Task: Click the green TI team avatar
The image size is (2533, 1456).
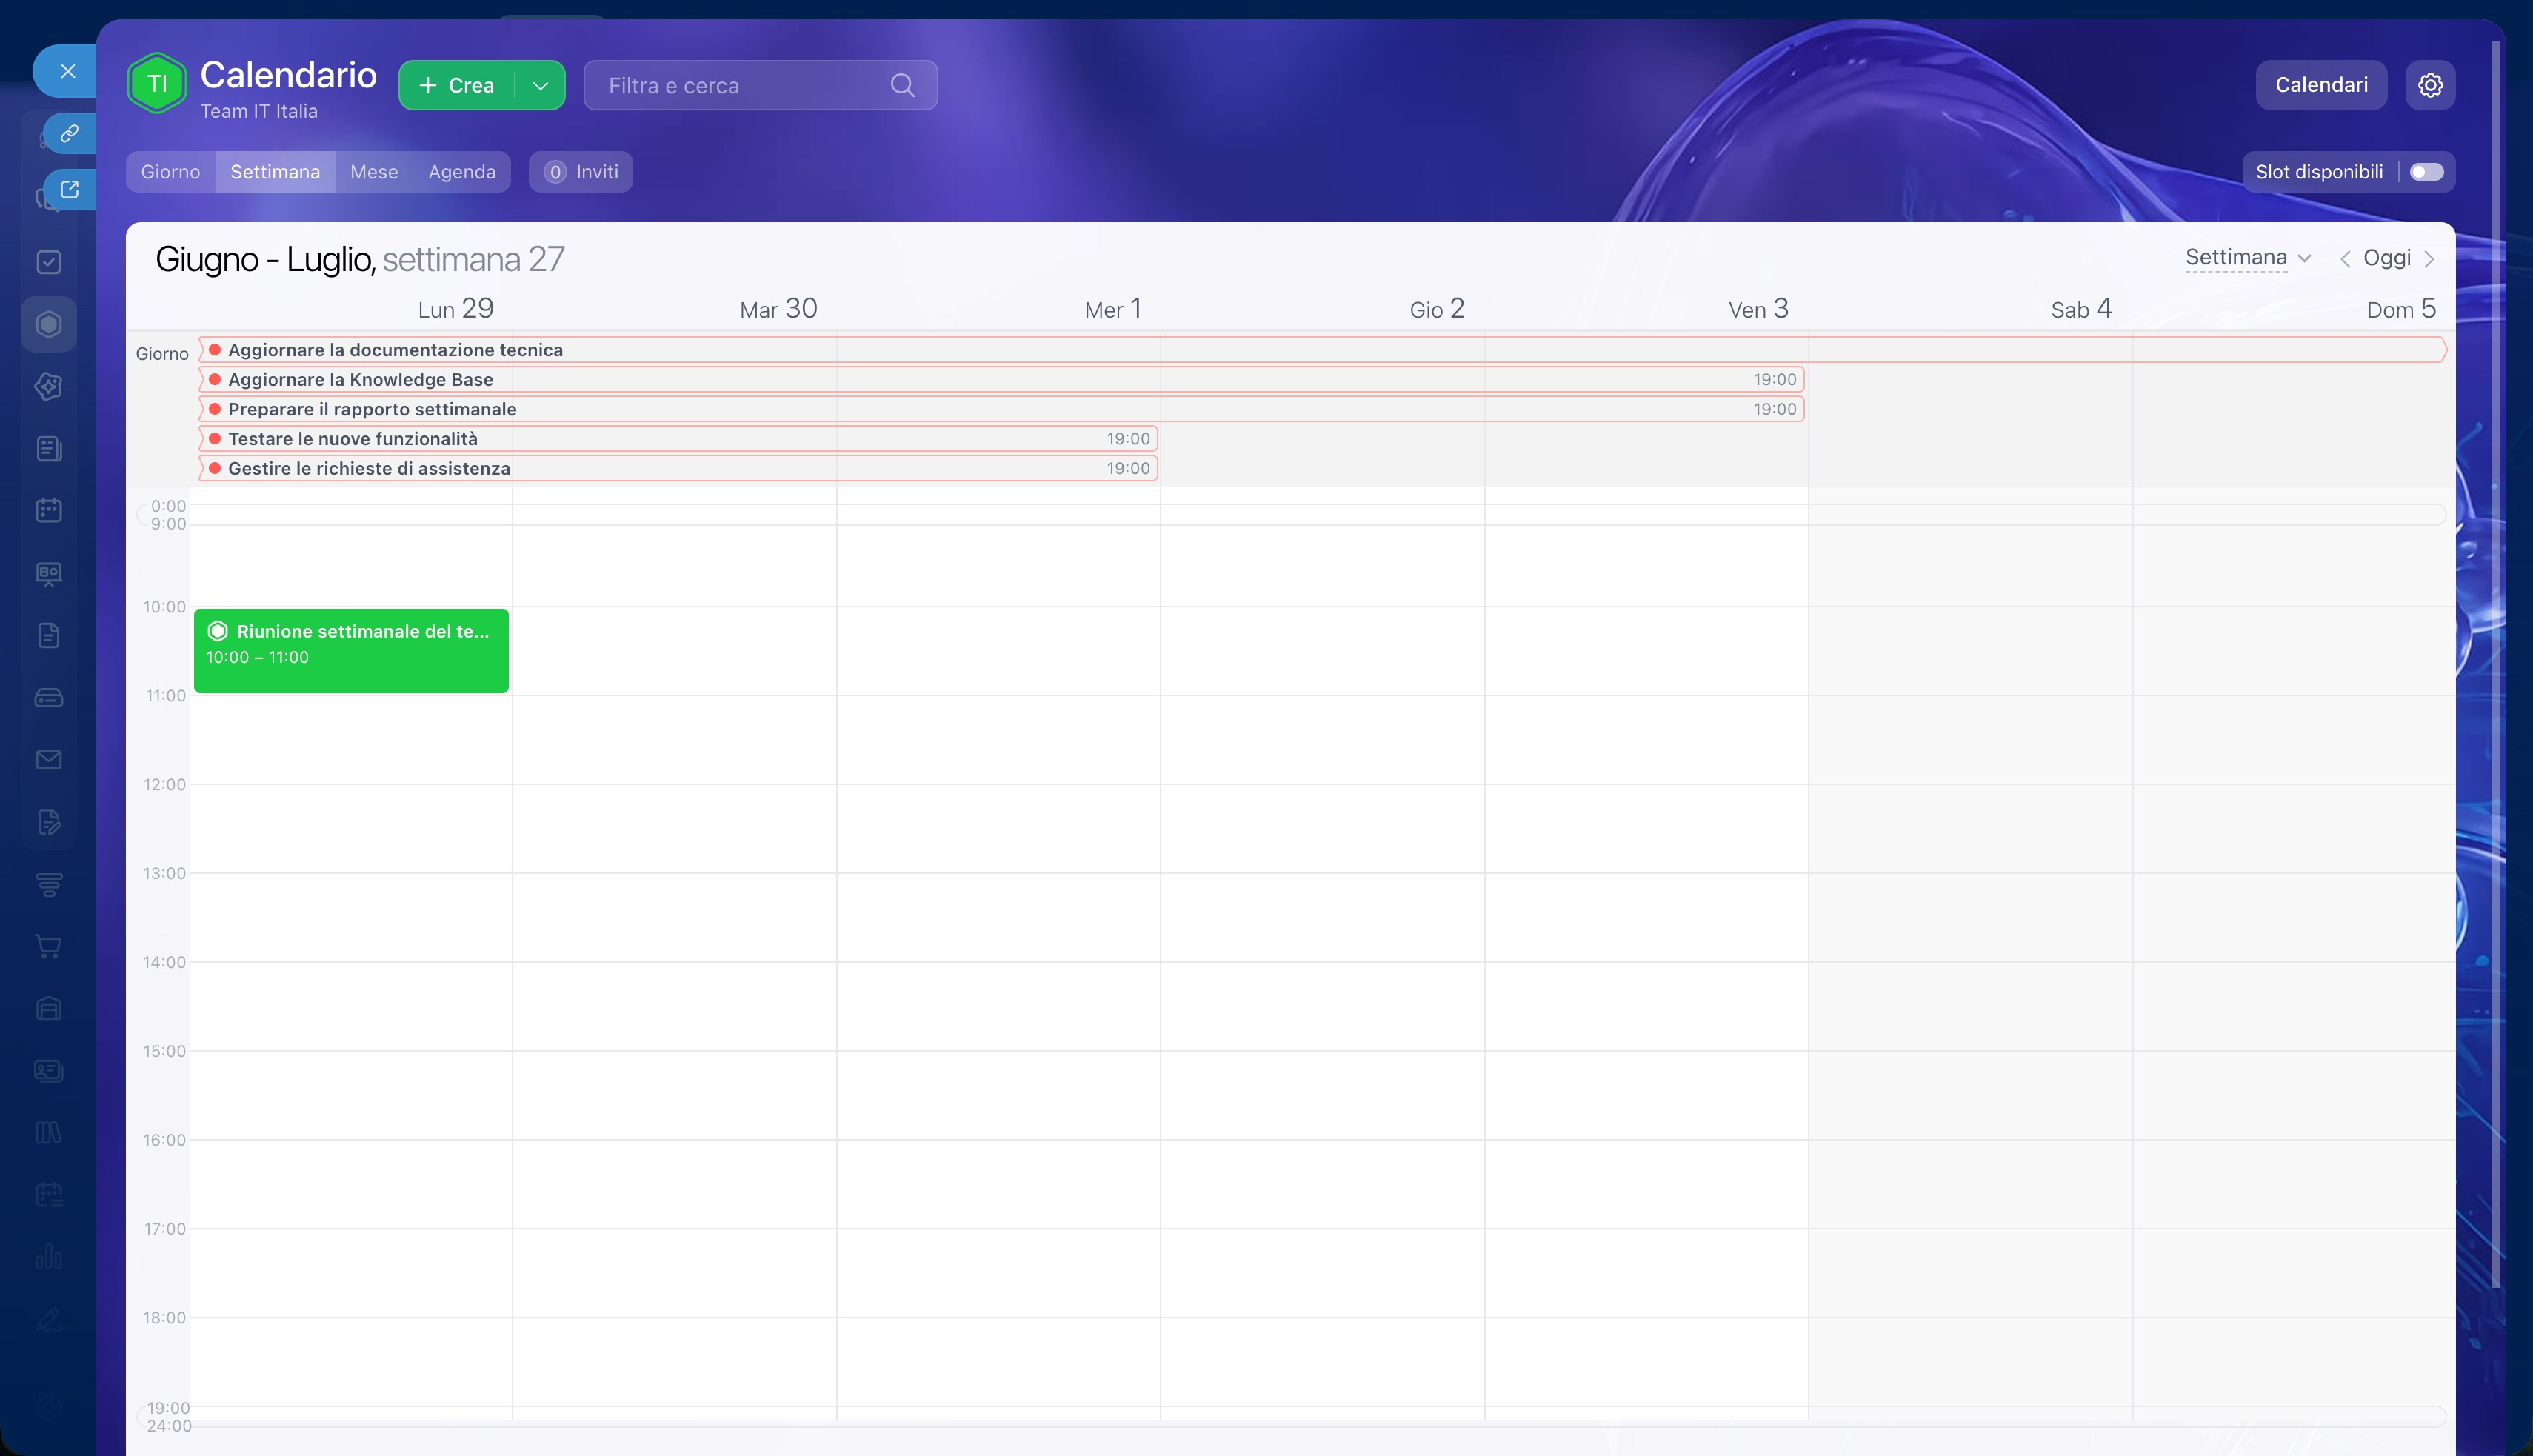Action: pos(157,84)
